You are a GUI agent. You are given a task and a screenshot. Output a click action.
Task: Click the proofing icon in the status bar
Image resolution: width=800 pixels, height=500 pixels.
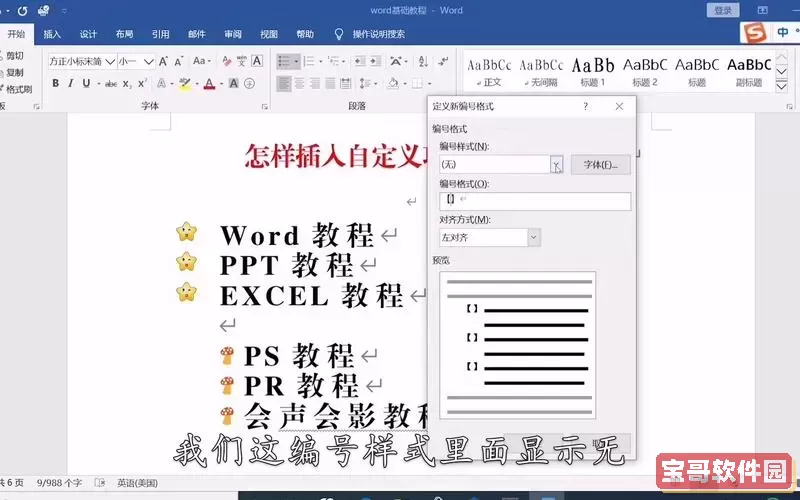point(99,483)
